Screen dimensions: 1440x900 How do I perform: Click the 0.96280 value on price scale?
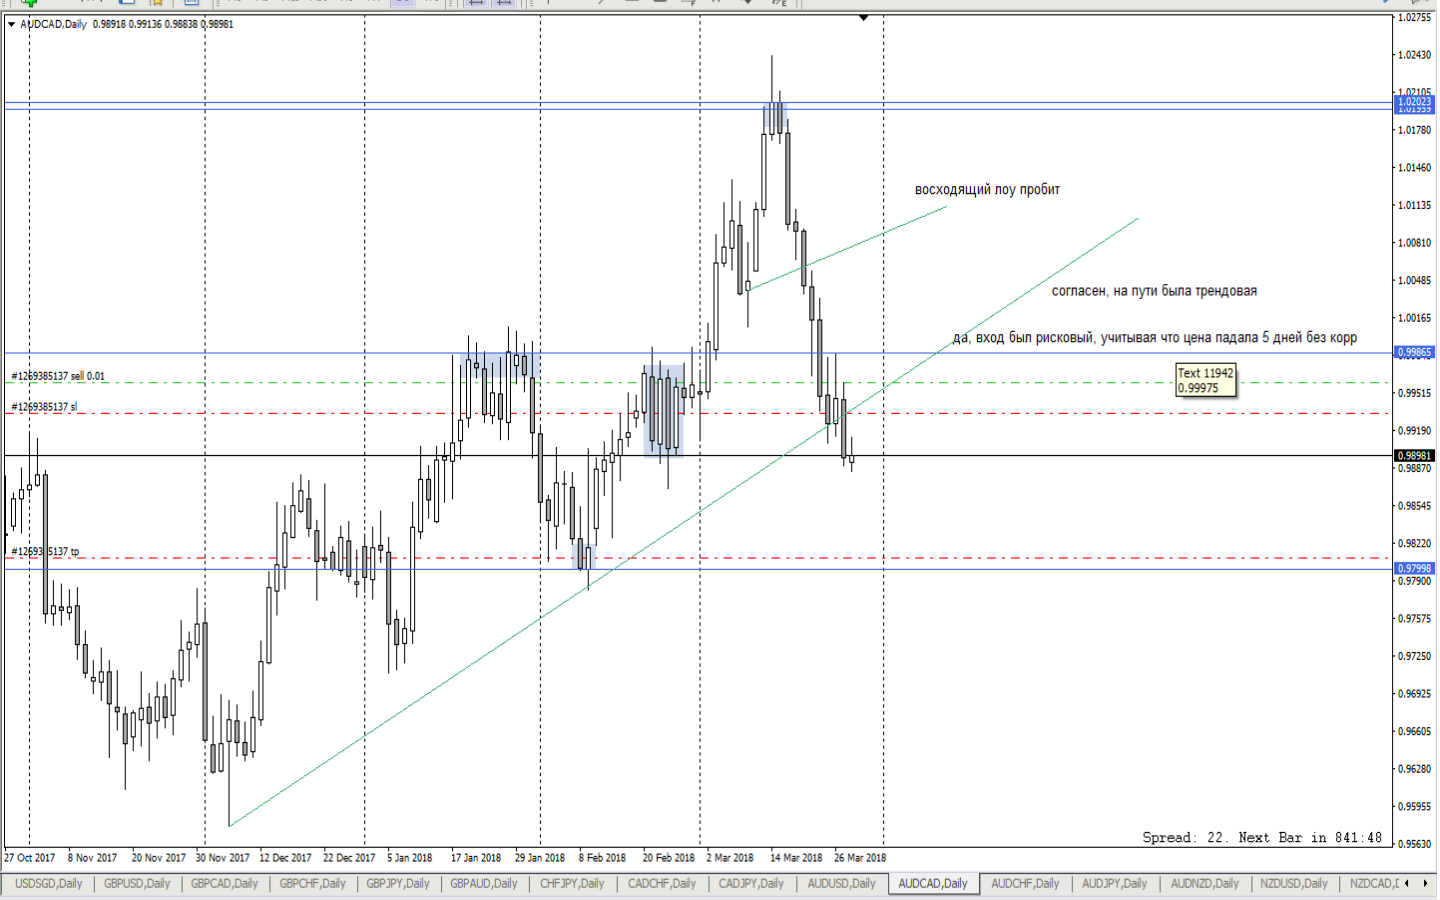click(1414, 769)
